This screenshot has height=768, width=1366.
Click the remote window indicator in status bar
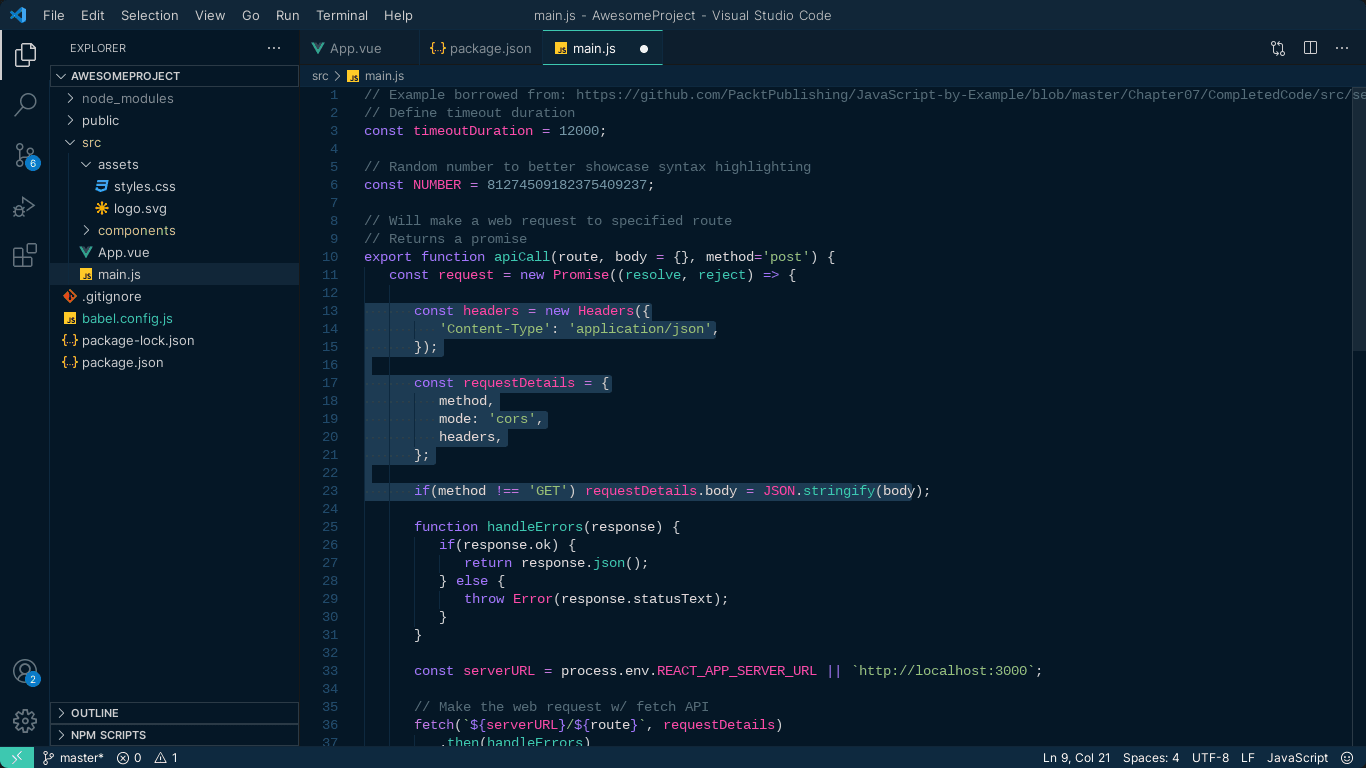tap(17, 758)
